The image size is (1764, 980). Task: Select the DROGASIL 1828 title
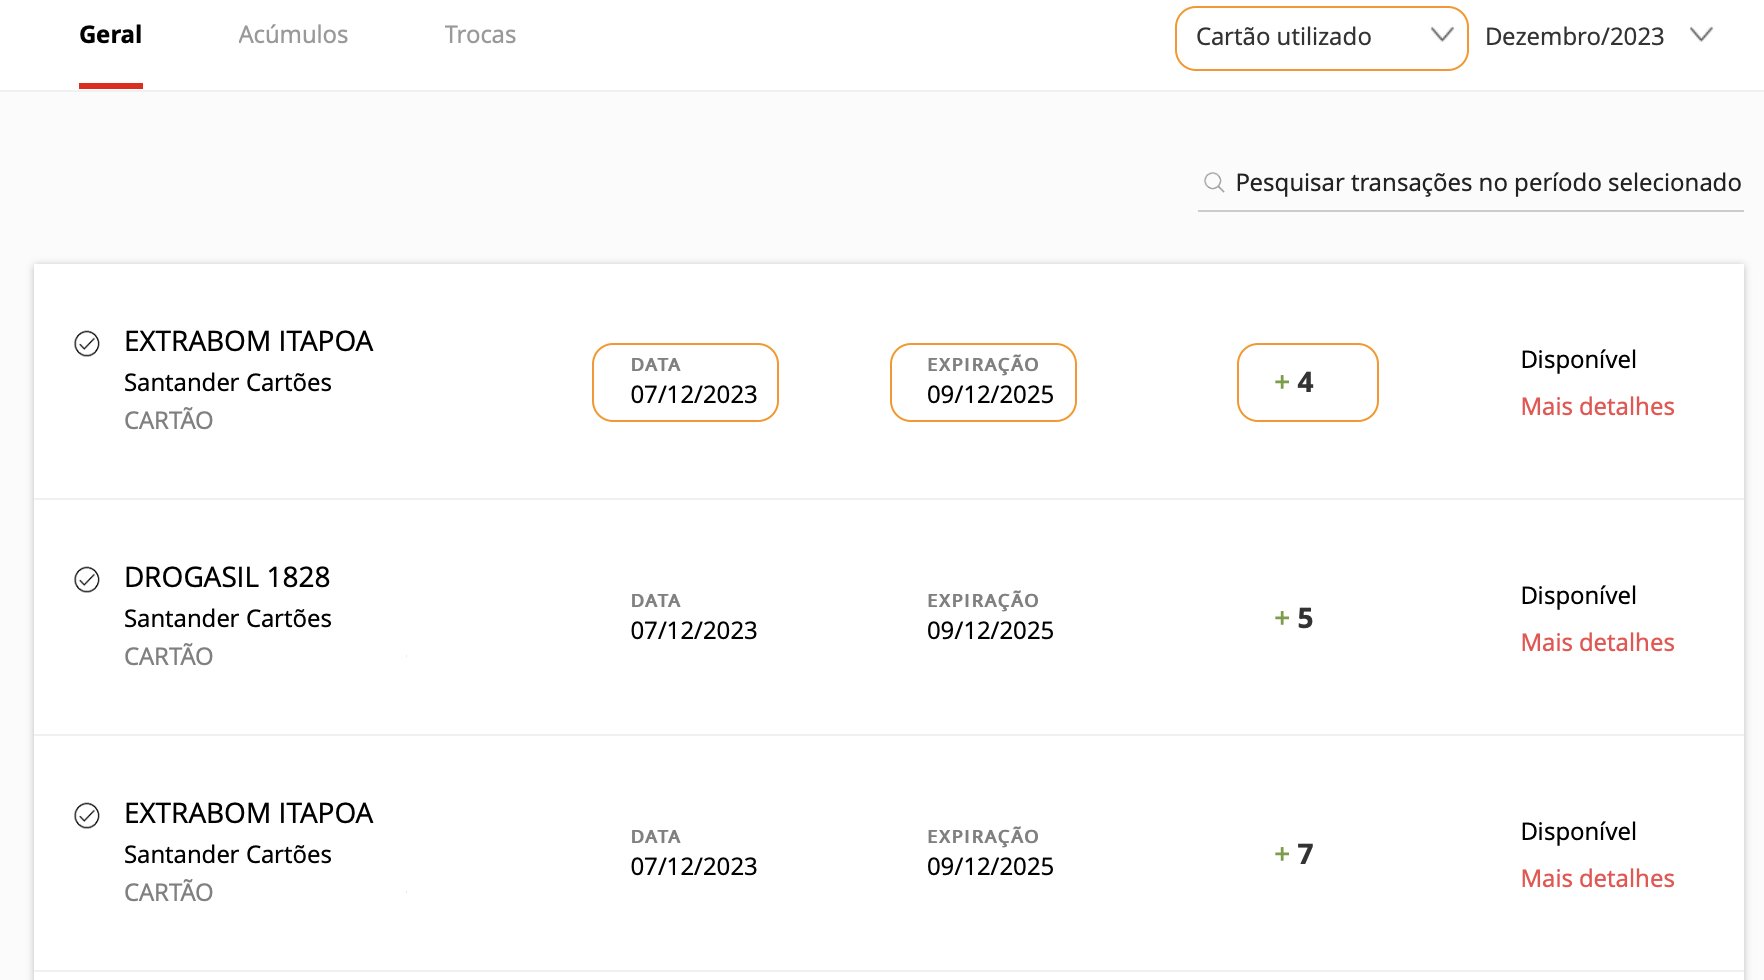[227, 577]
